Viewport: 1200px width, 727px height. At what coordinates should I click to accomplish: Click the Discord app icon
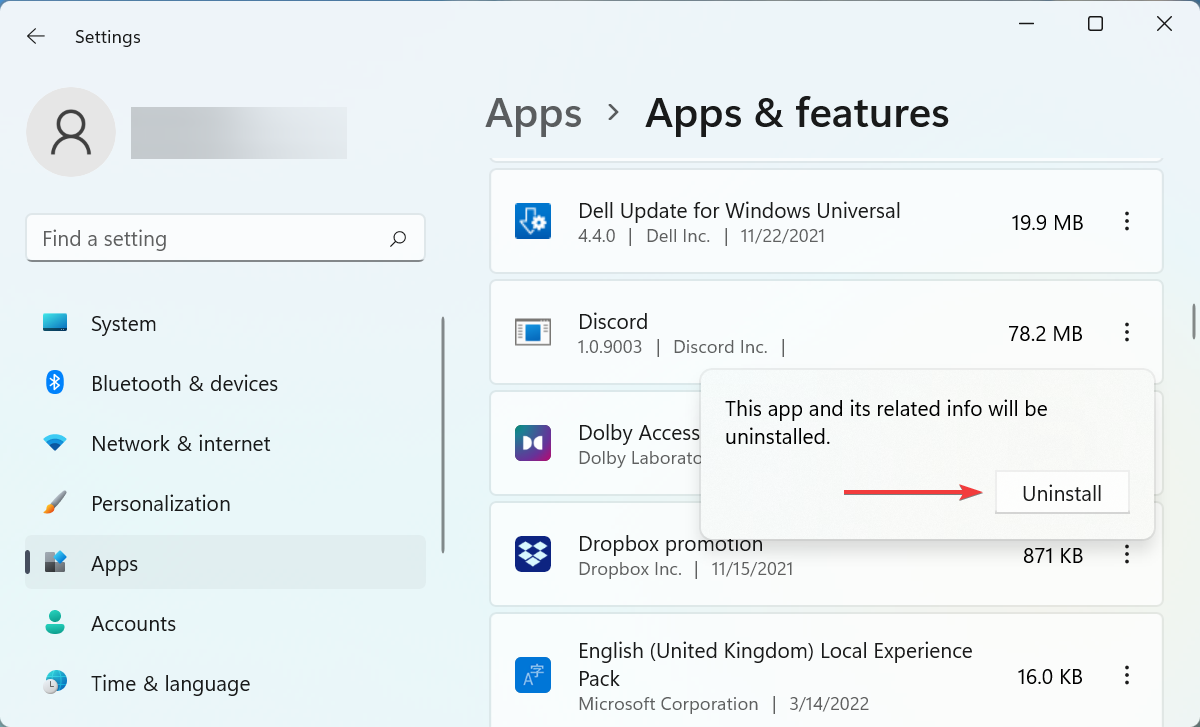pos(533,332)
